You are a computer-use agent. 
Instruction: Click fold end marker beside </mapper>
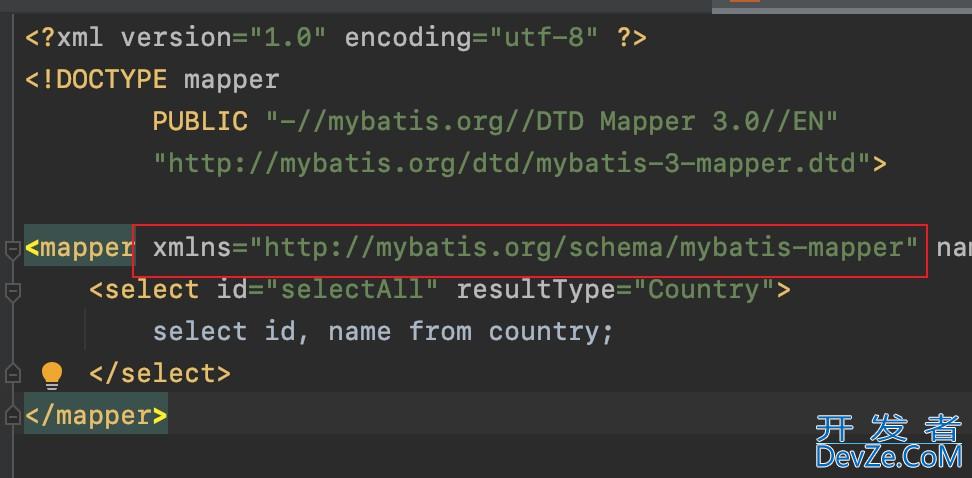click(x=12, y=415)
